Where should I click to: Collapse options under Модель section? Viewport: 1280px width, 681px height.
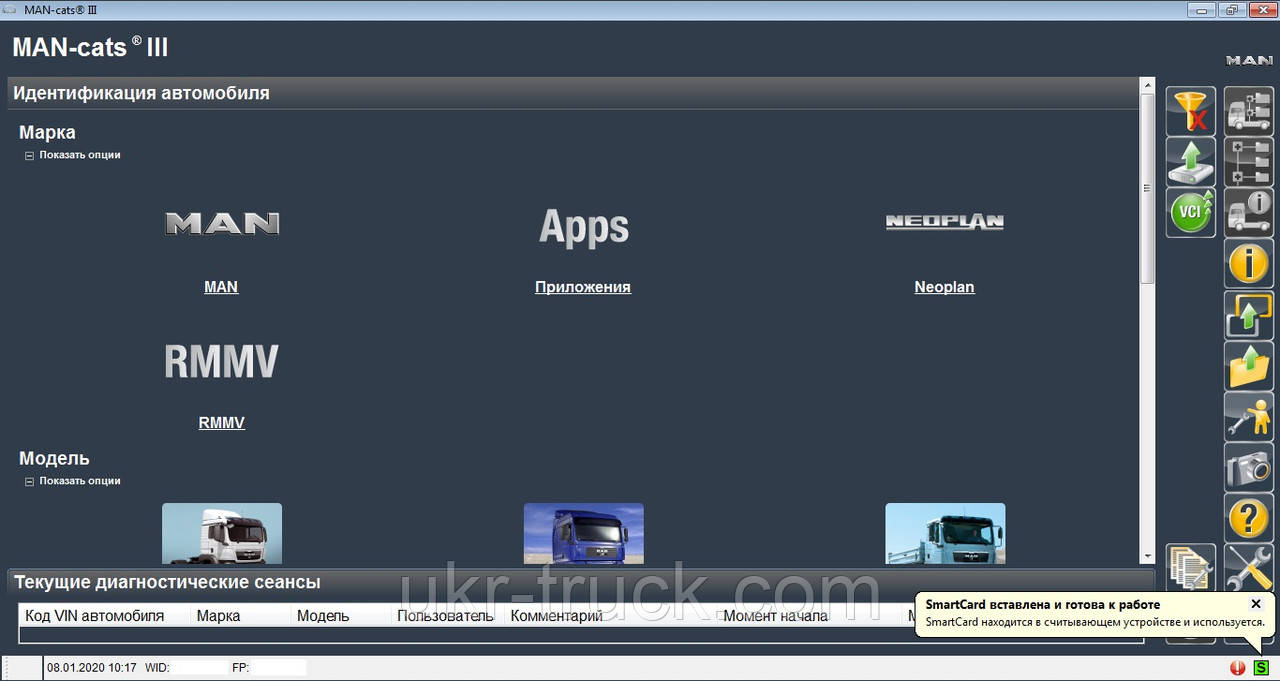(x=29, y=482)
